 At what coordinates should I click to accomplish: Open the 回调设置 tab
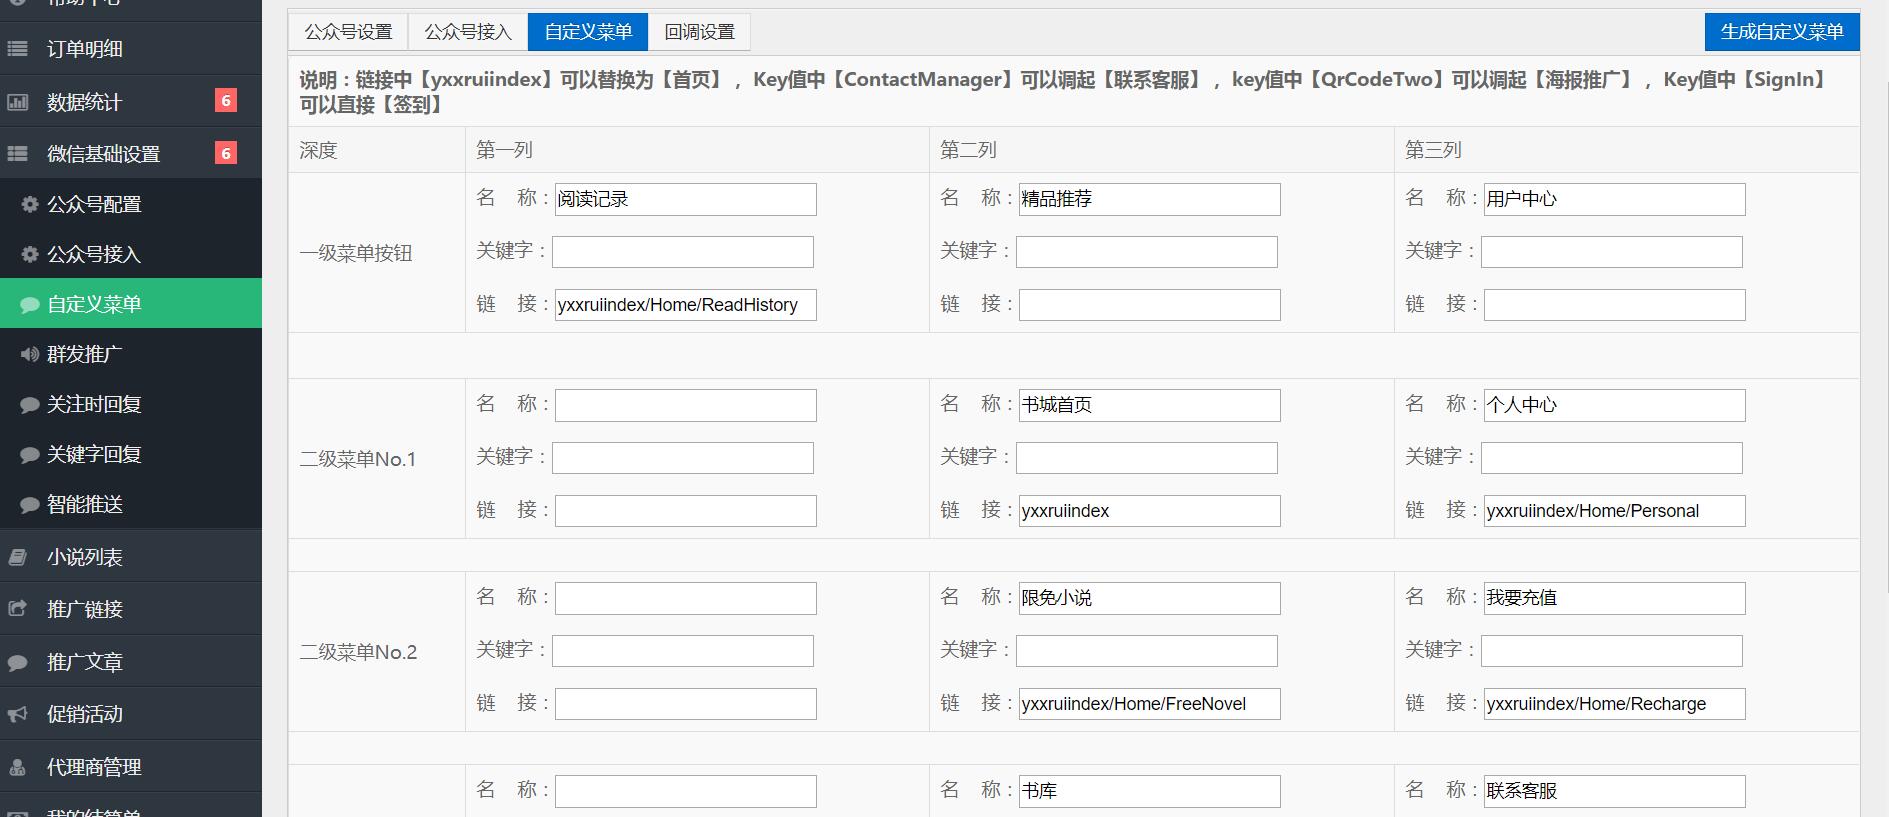click(699, 32)
